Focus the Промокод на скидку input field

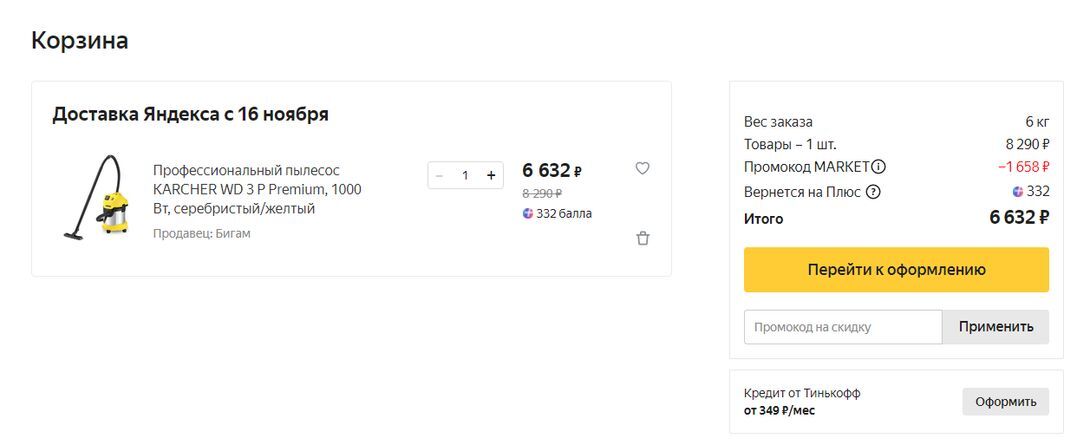click(x=843, y=327)
